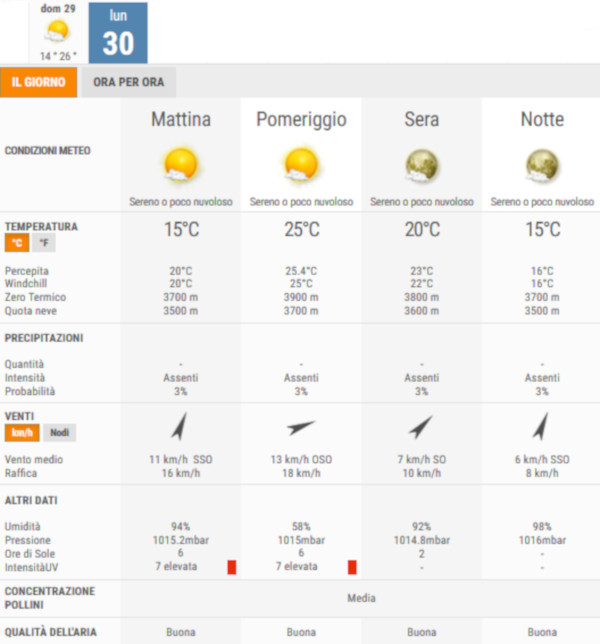Viewport: 600px width, 644px height.
Task: Click the red UV indicator for Mattina
Action: pyautogui.click(x=232, y=567)
